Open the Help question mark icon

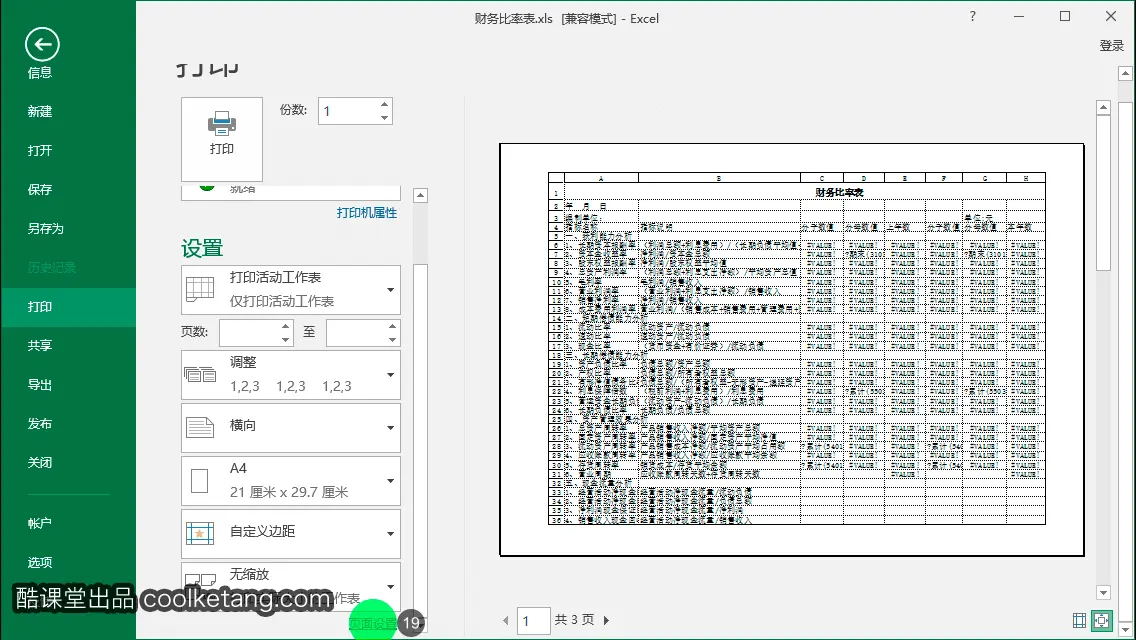972,16
